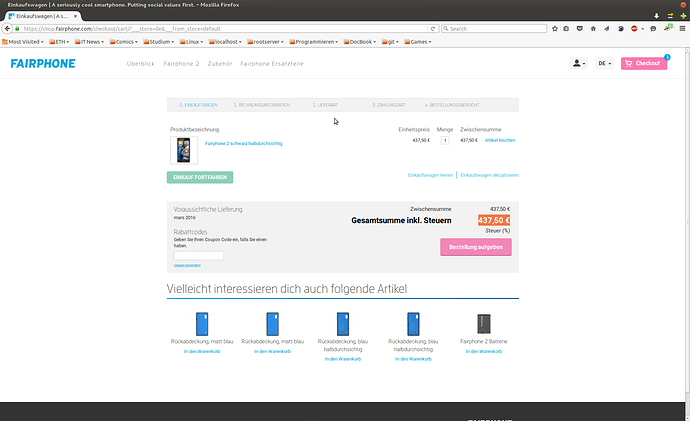Expand the ETH bookmarks folder
690x421 pixels.
(x=59, y=42)
